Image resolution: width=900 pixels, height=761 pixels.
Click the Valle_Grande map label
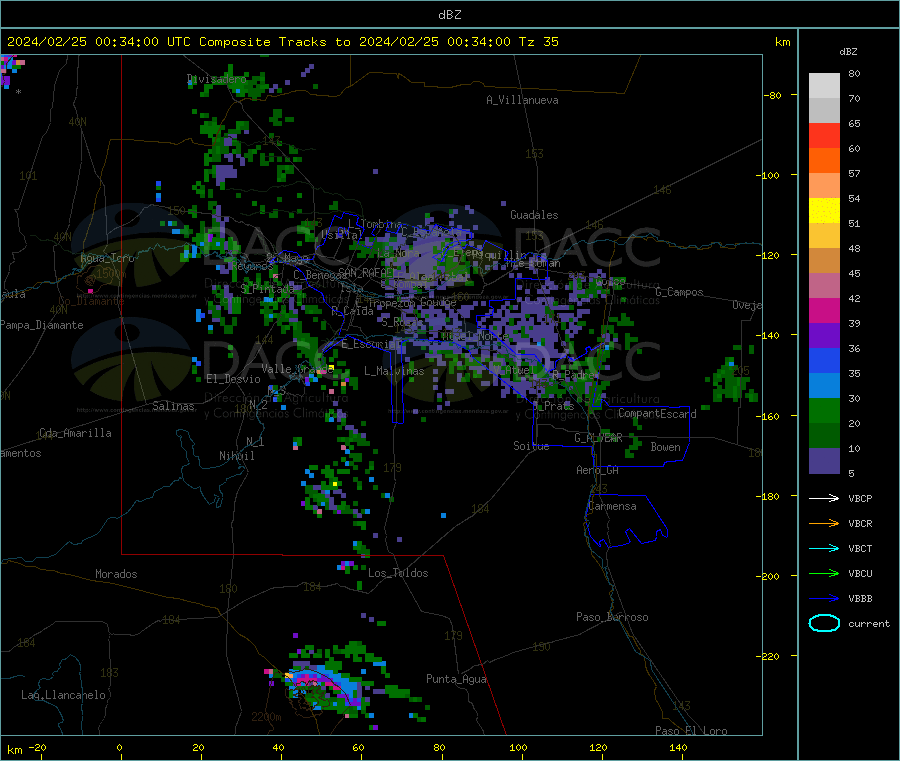click(x=297, y=368)
